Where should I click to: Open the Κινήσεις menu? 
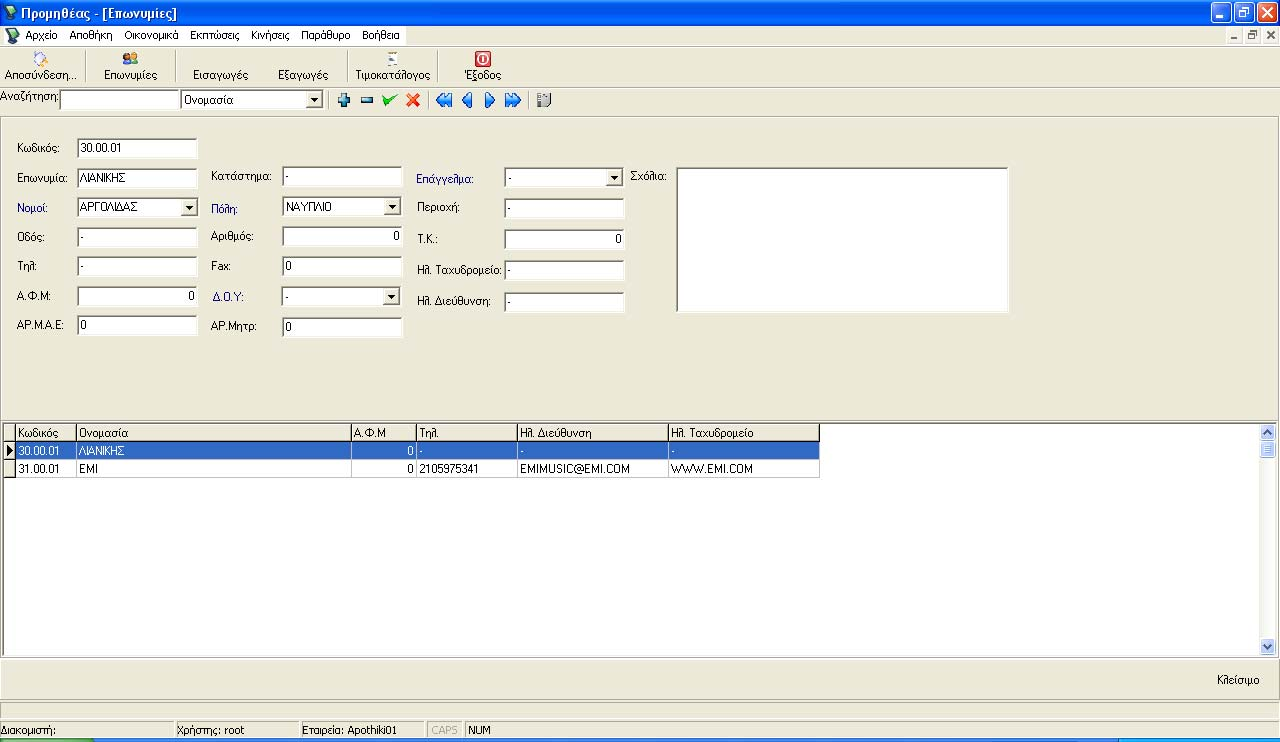click(270, 35)
